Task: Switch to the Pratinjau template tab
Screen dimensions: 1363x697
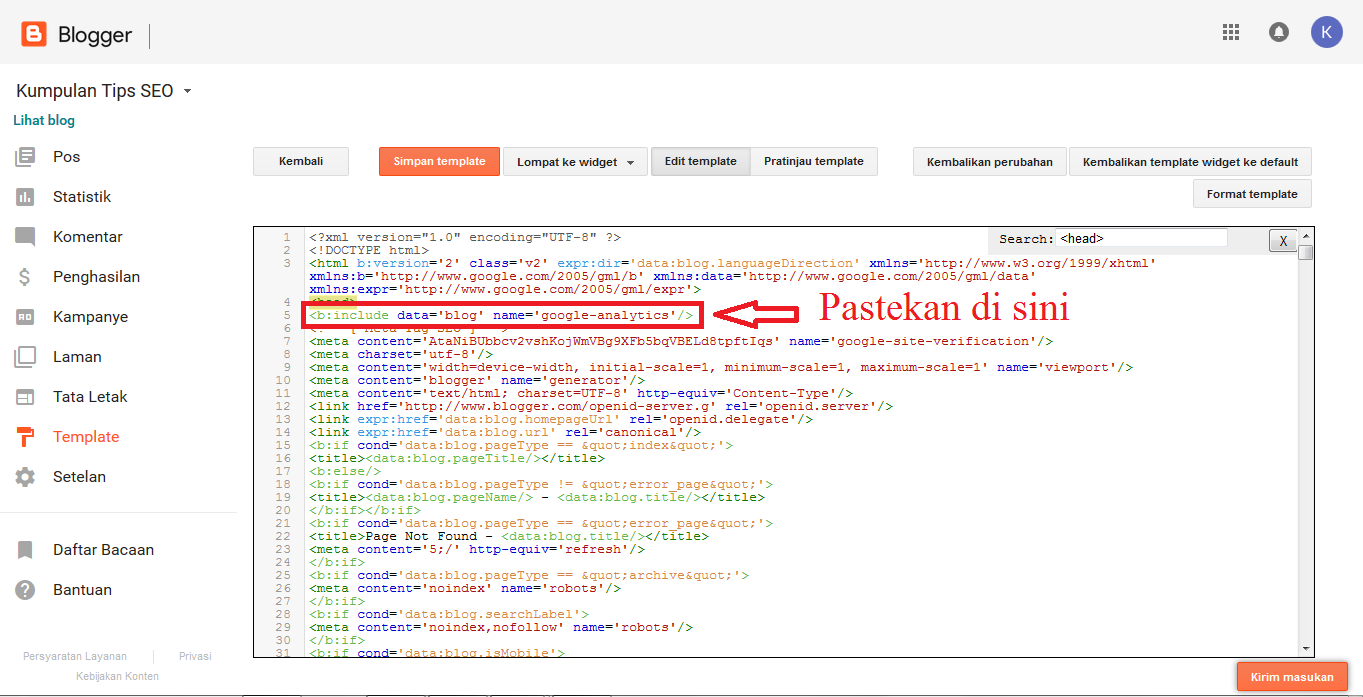Action: (814, 161)
